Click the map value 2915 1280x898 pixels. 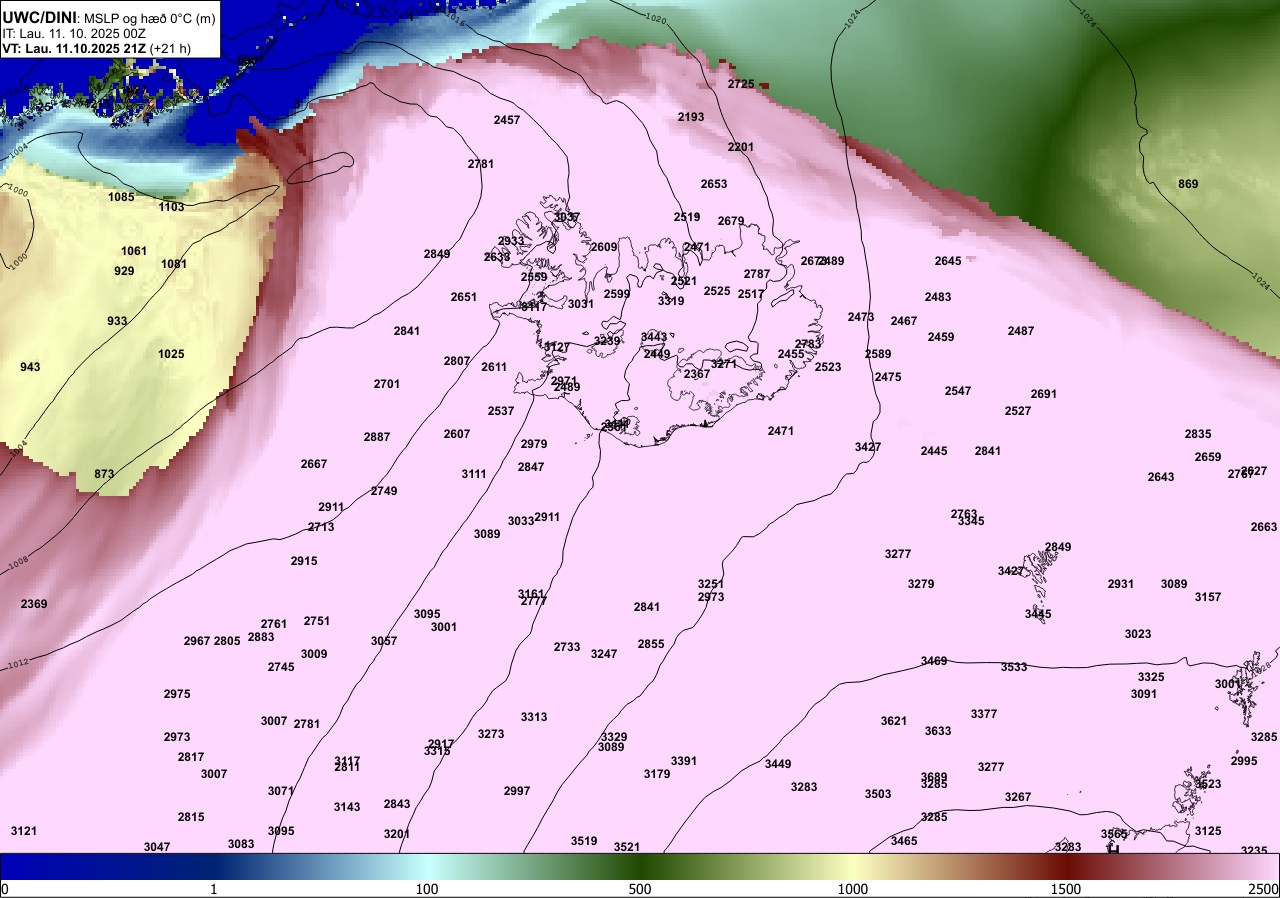click(304, 561)
